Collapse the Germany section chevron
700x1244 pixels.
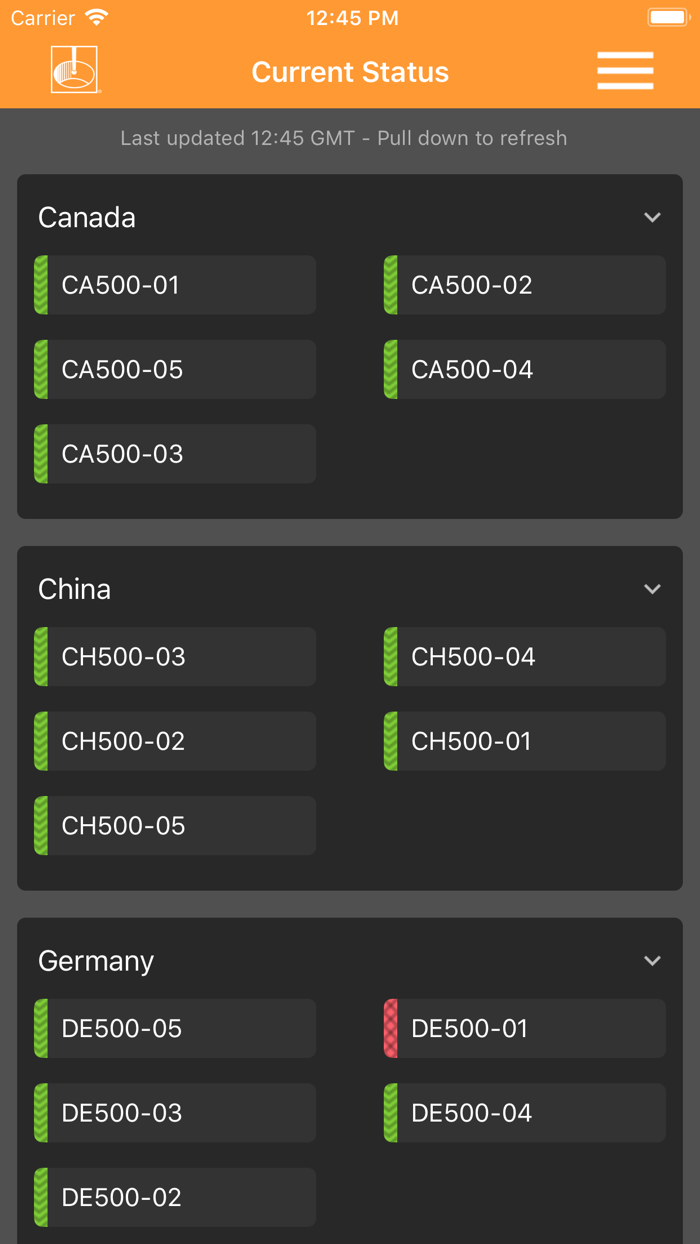[652, 960]
